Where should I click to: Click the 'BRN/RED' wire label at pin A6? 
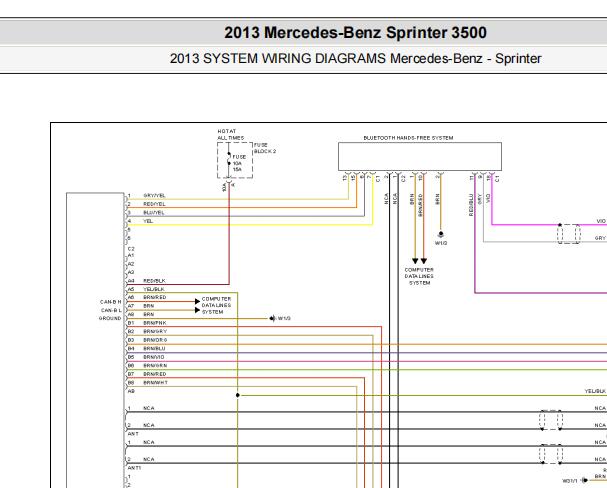pyautogui.click(x=154, y=297)
